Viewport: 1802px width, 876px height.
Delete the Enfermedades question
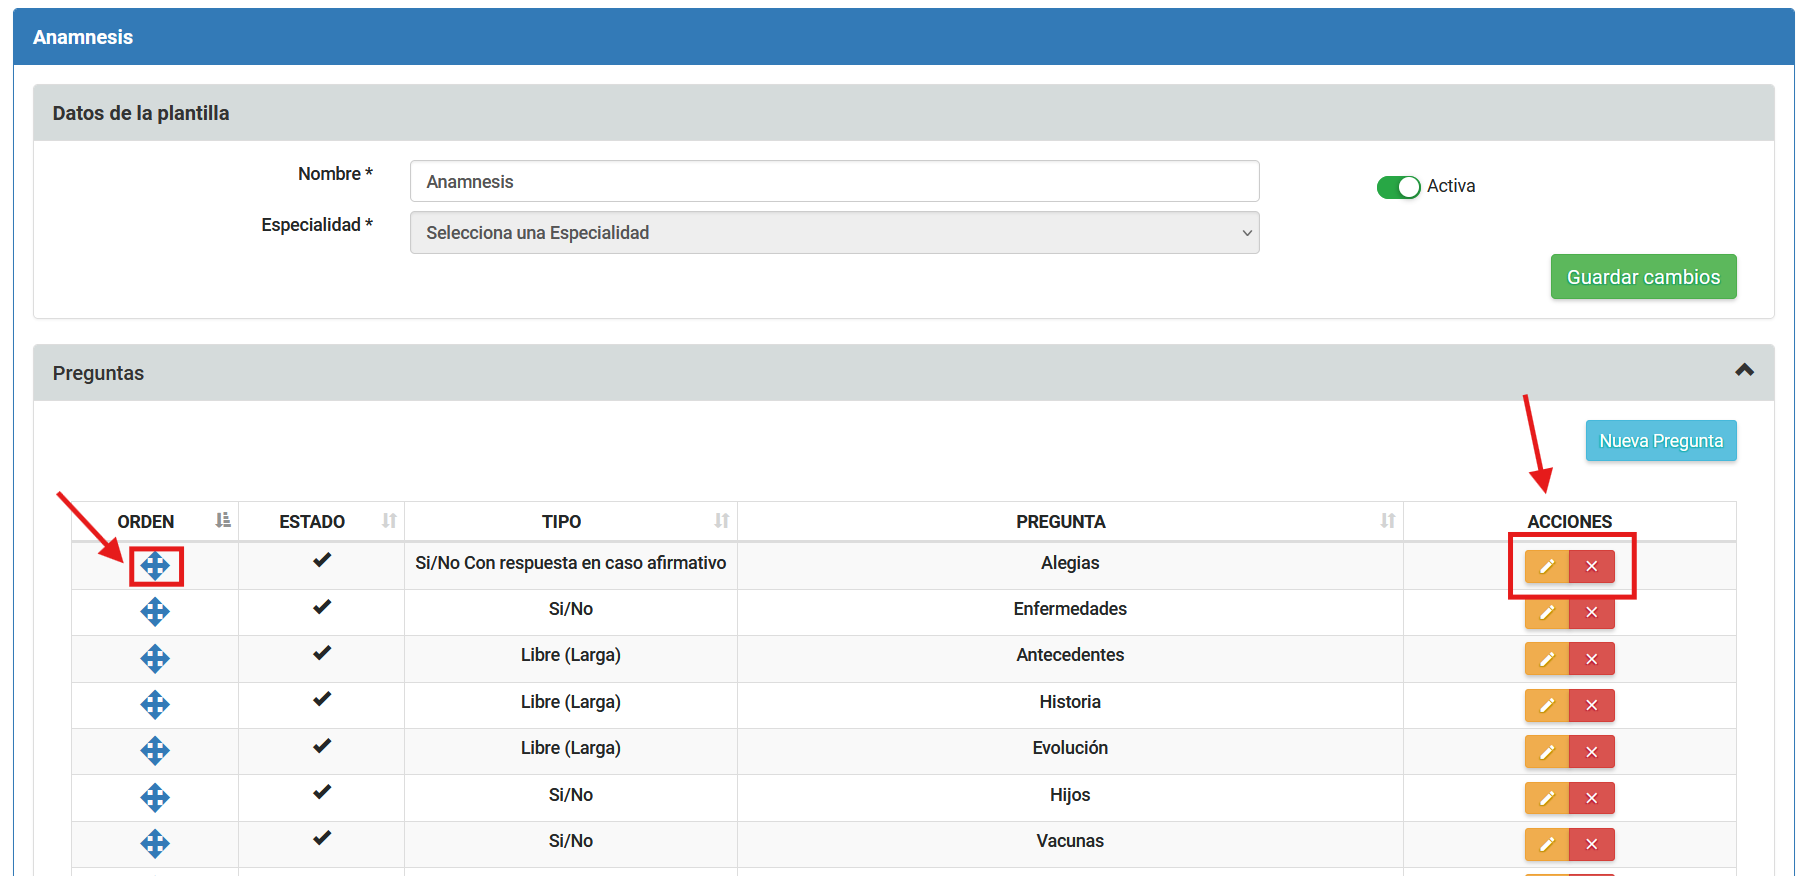click(x=1591, y=612)
